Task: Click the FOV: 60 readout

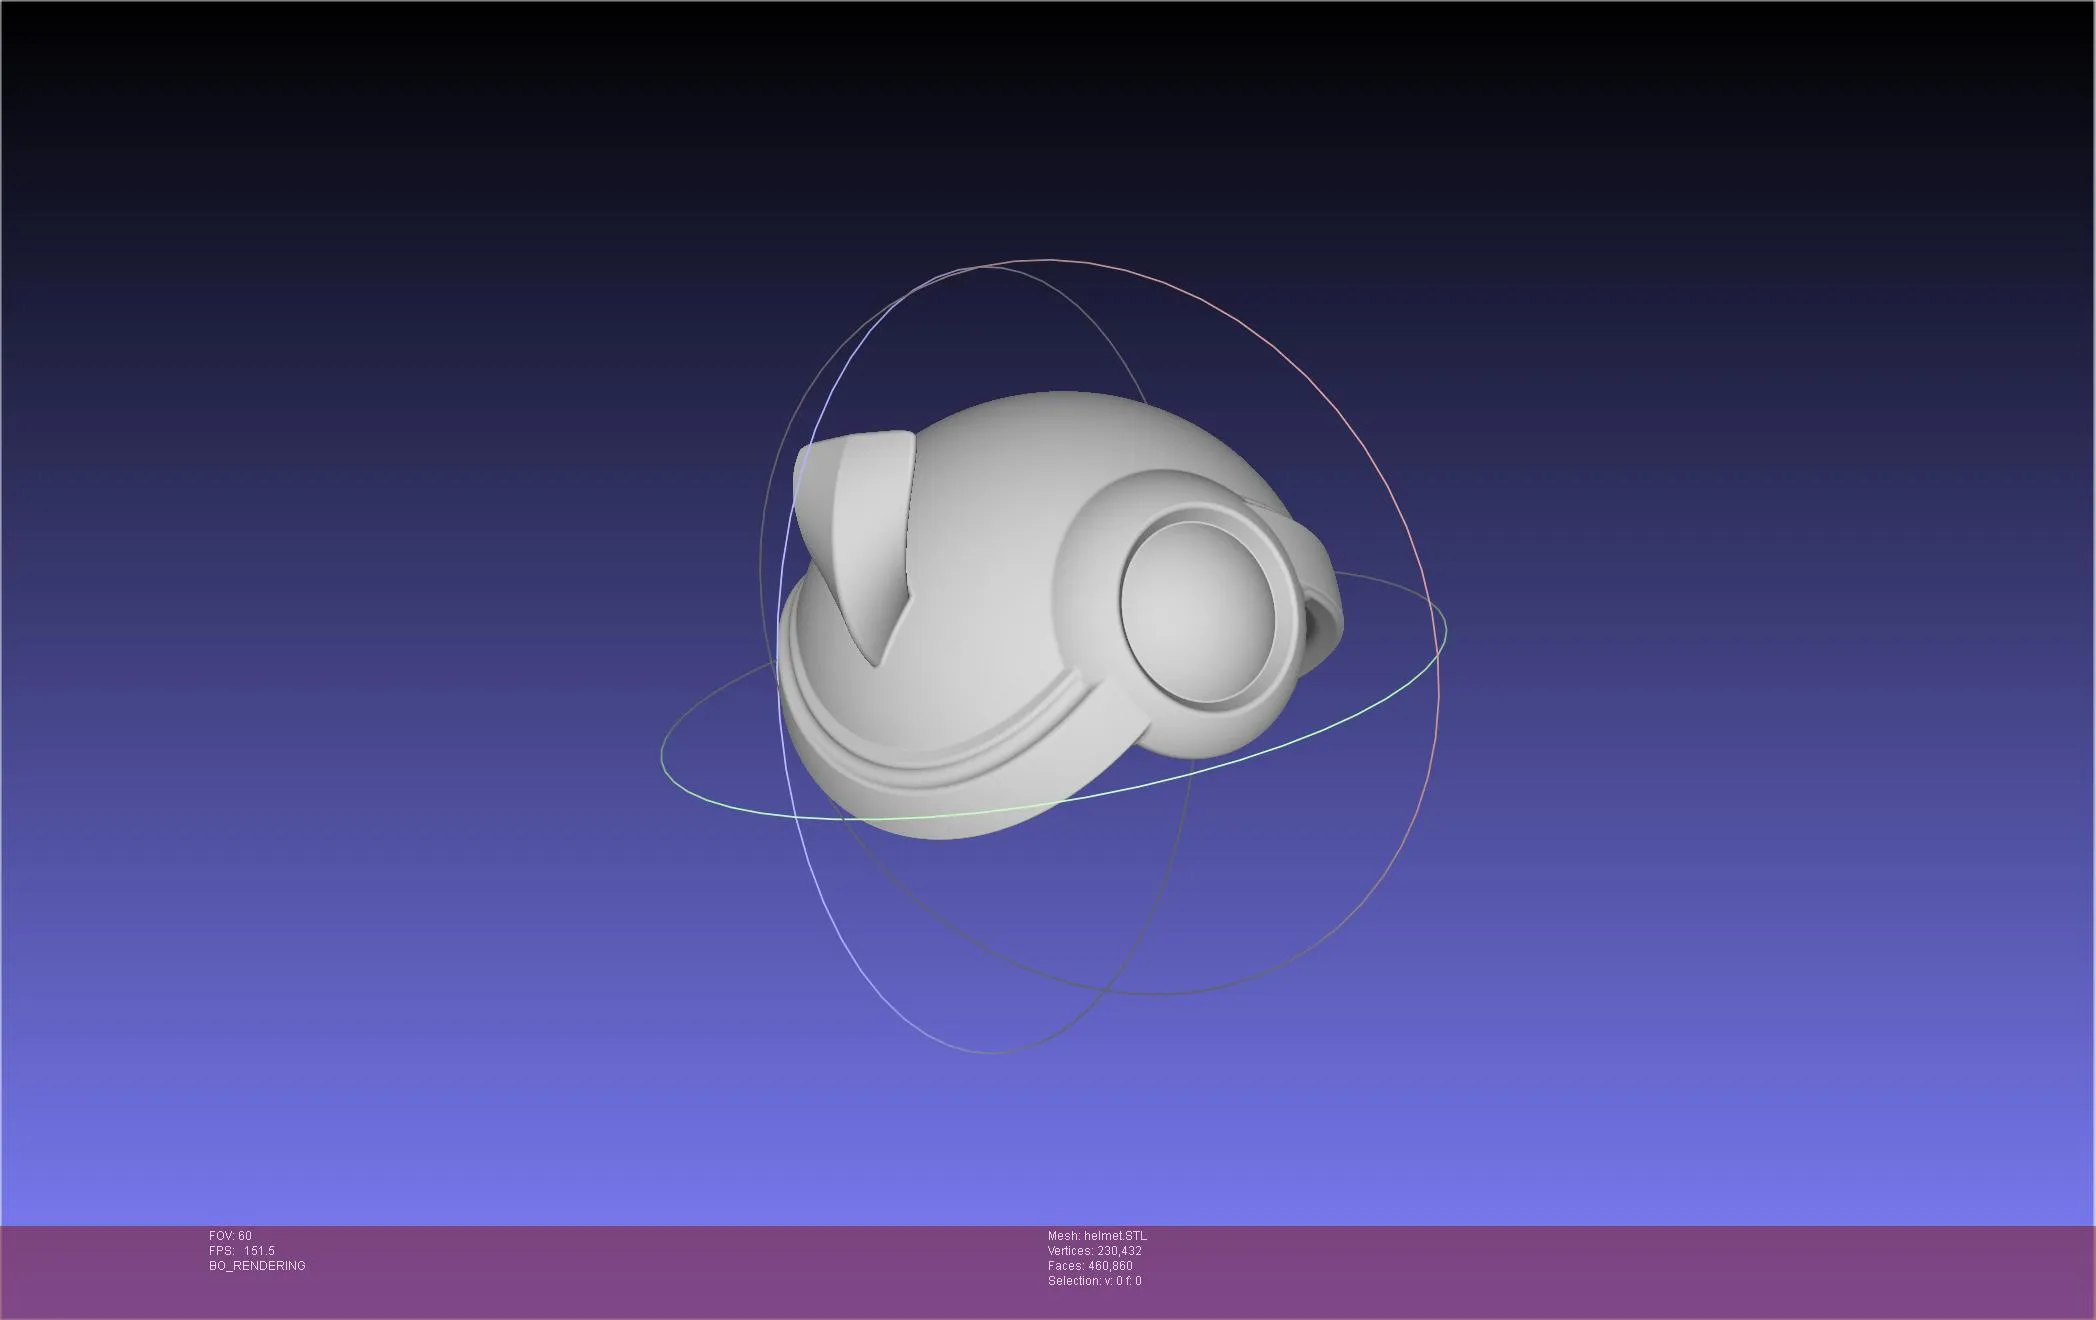Action: coord(230,1236)
